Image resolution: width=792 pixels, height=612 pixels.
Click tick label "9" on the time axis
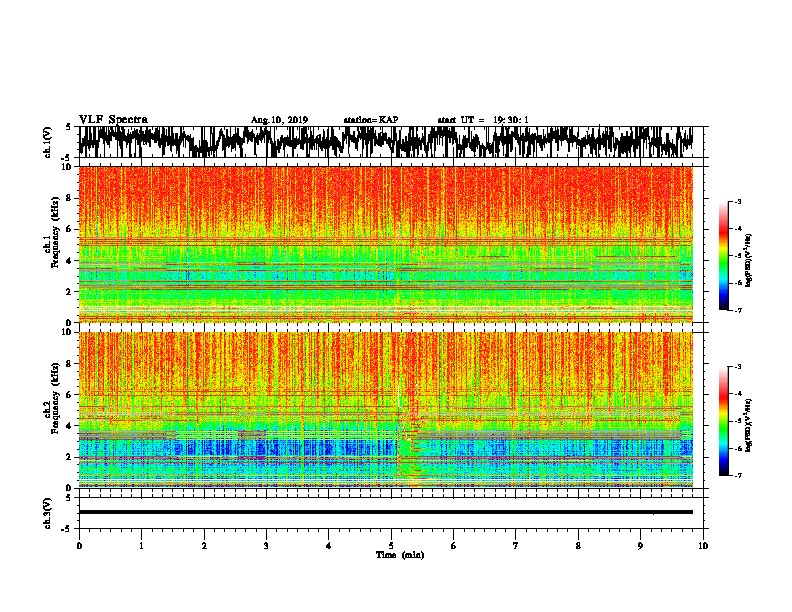tap(640, 546)
